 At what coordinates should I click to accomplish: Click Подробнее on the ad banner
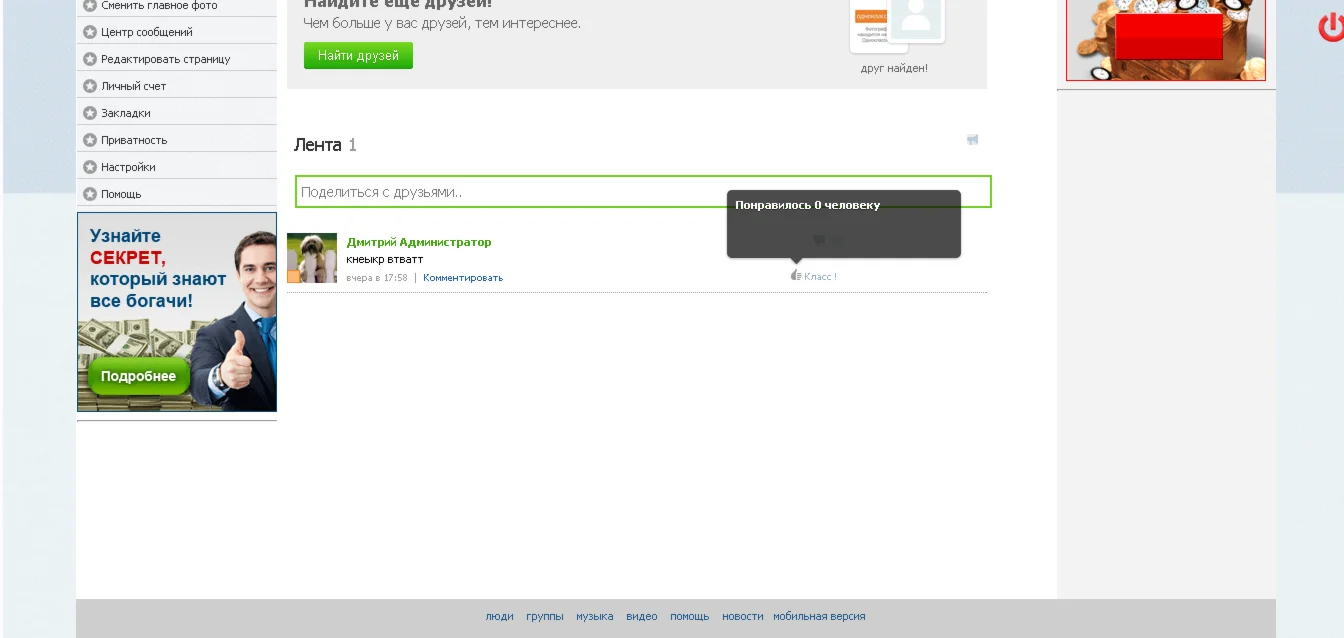(x=138, y=376)
